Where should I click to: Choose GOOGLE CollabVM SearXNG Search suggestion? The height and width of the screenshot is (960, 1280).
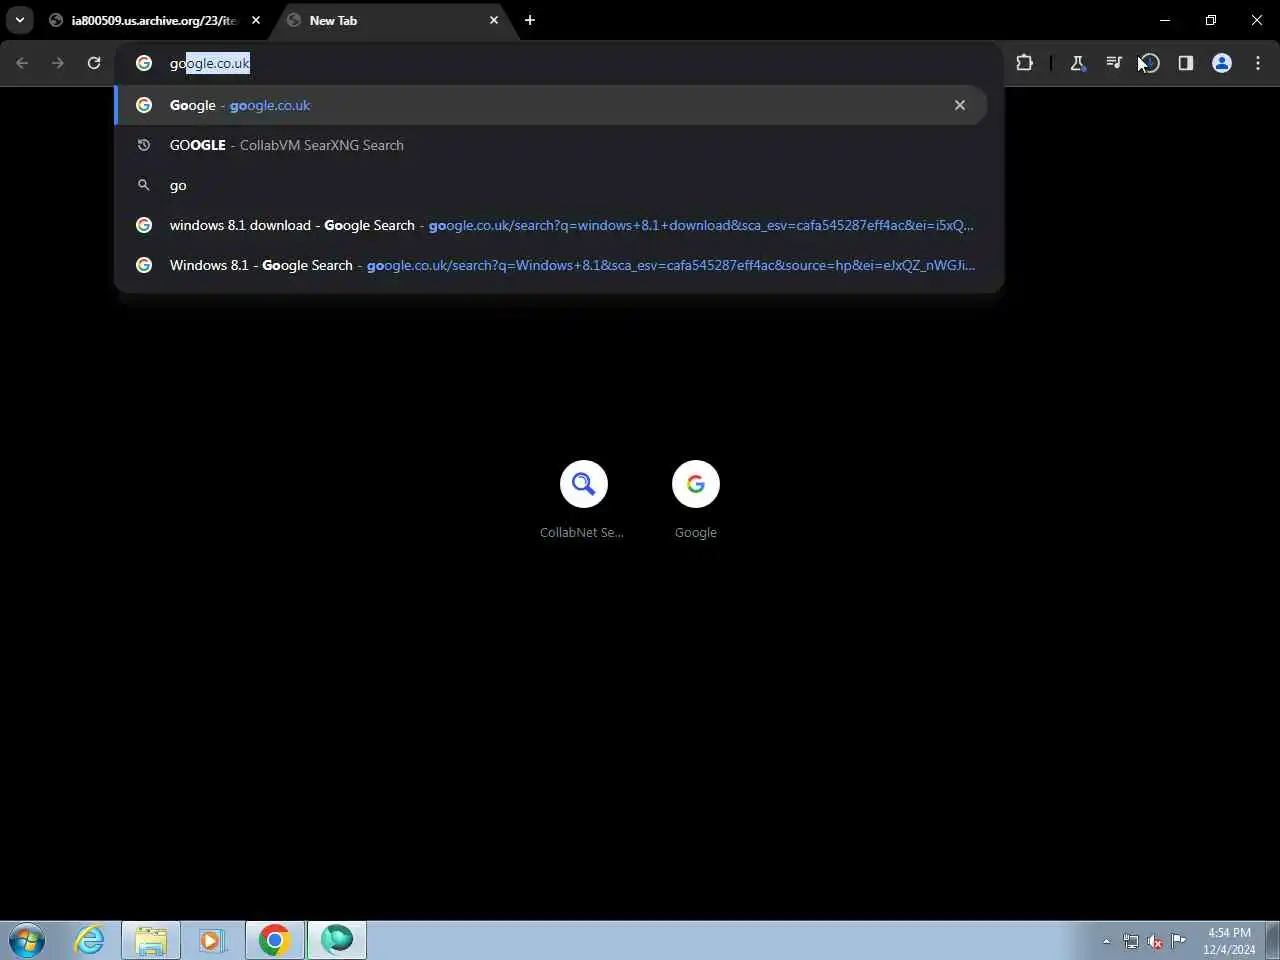(551, 145)
